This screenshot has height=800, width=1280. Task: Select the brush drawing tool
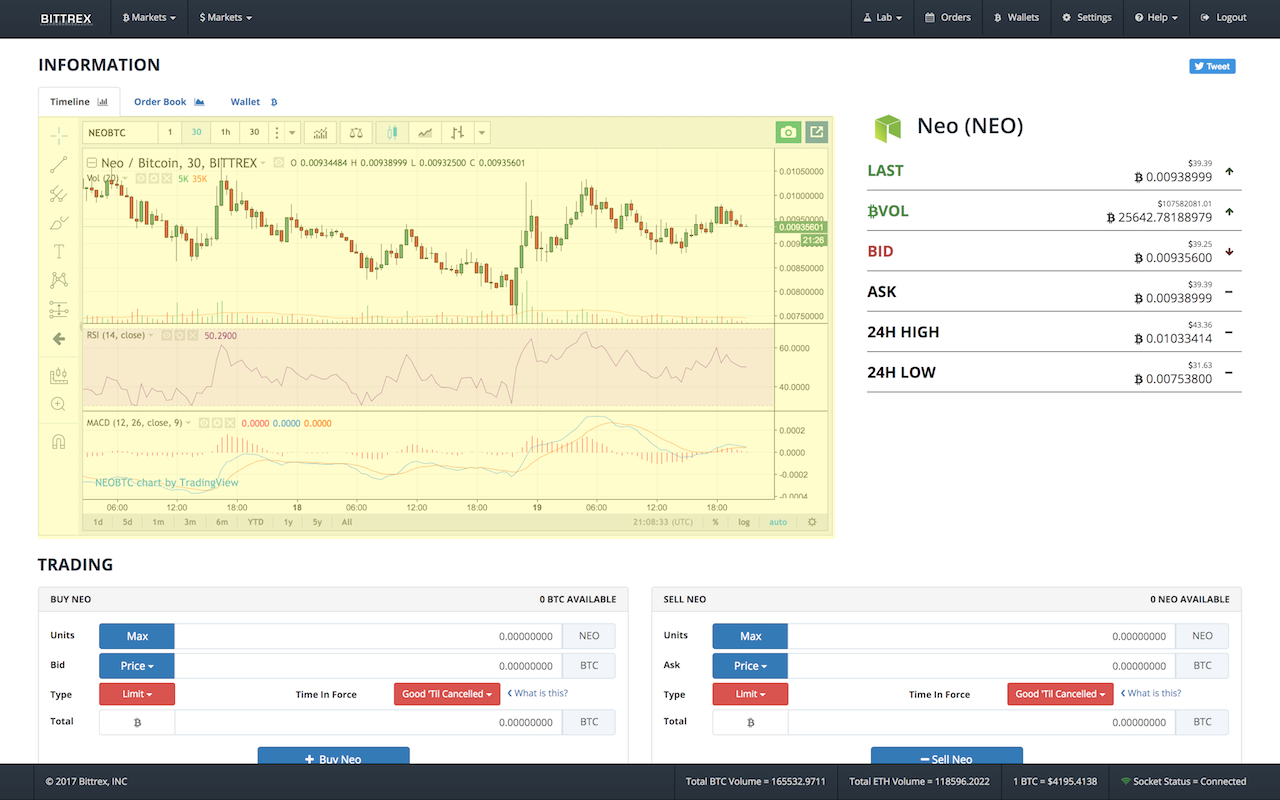tap(59, 222)
